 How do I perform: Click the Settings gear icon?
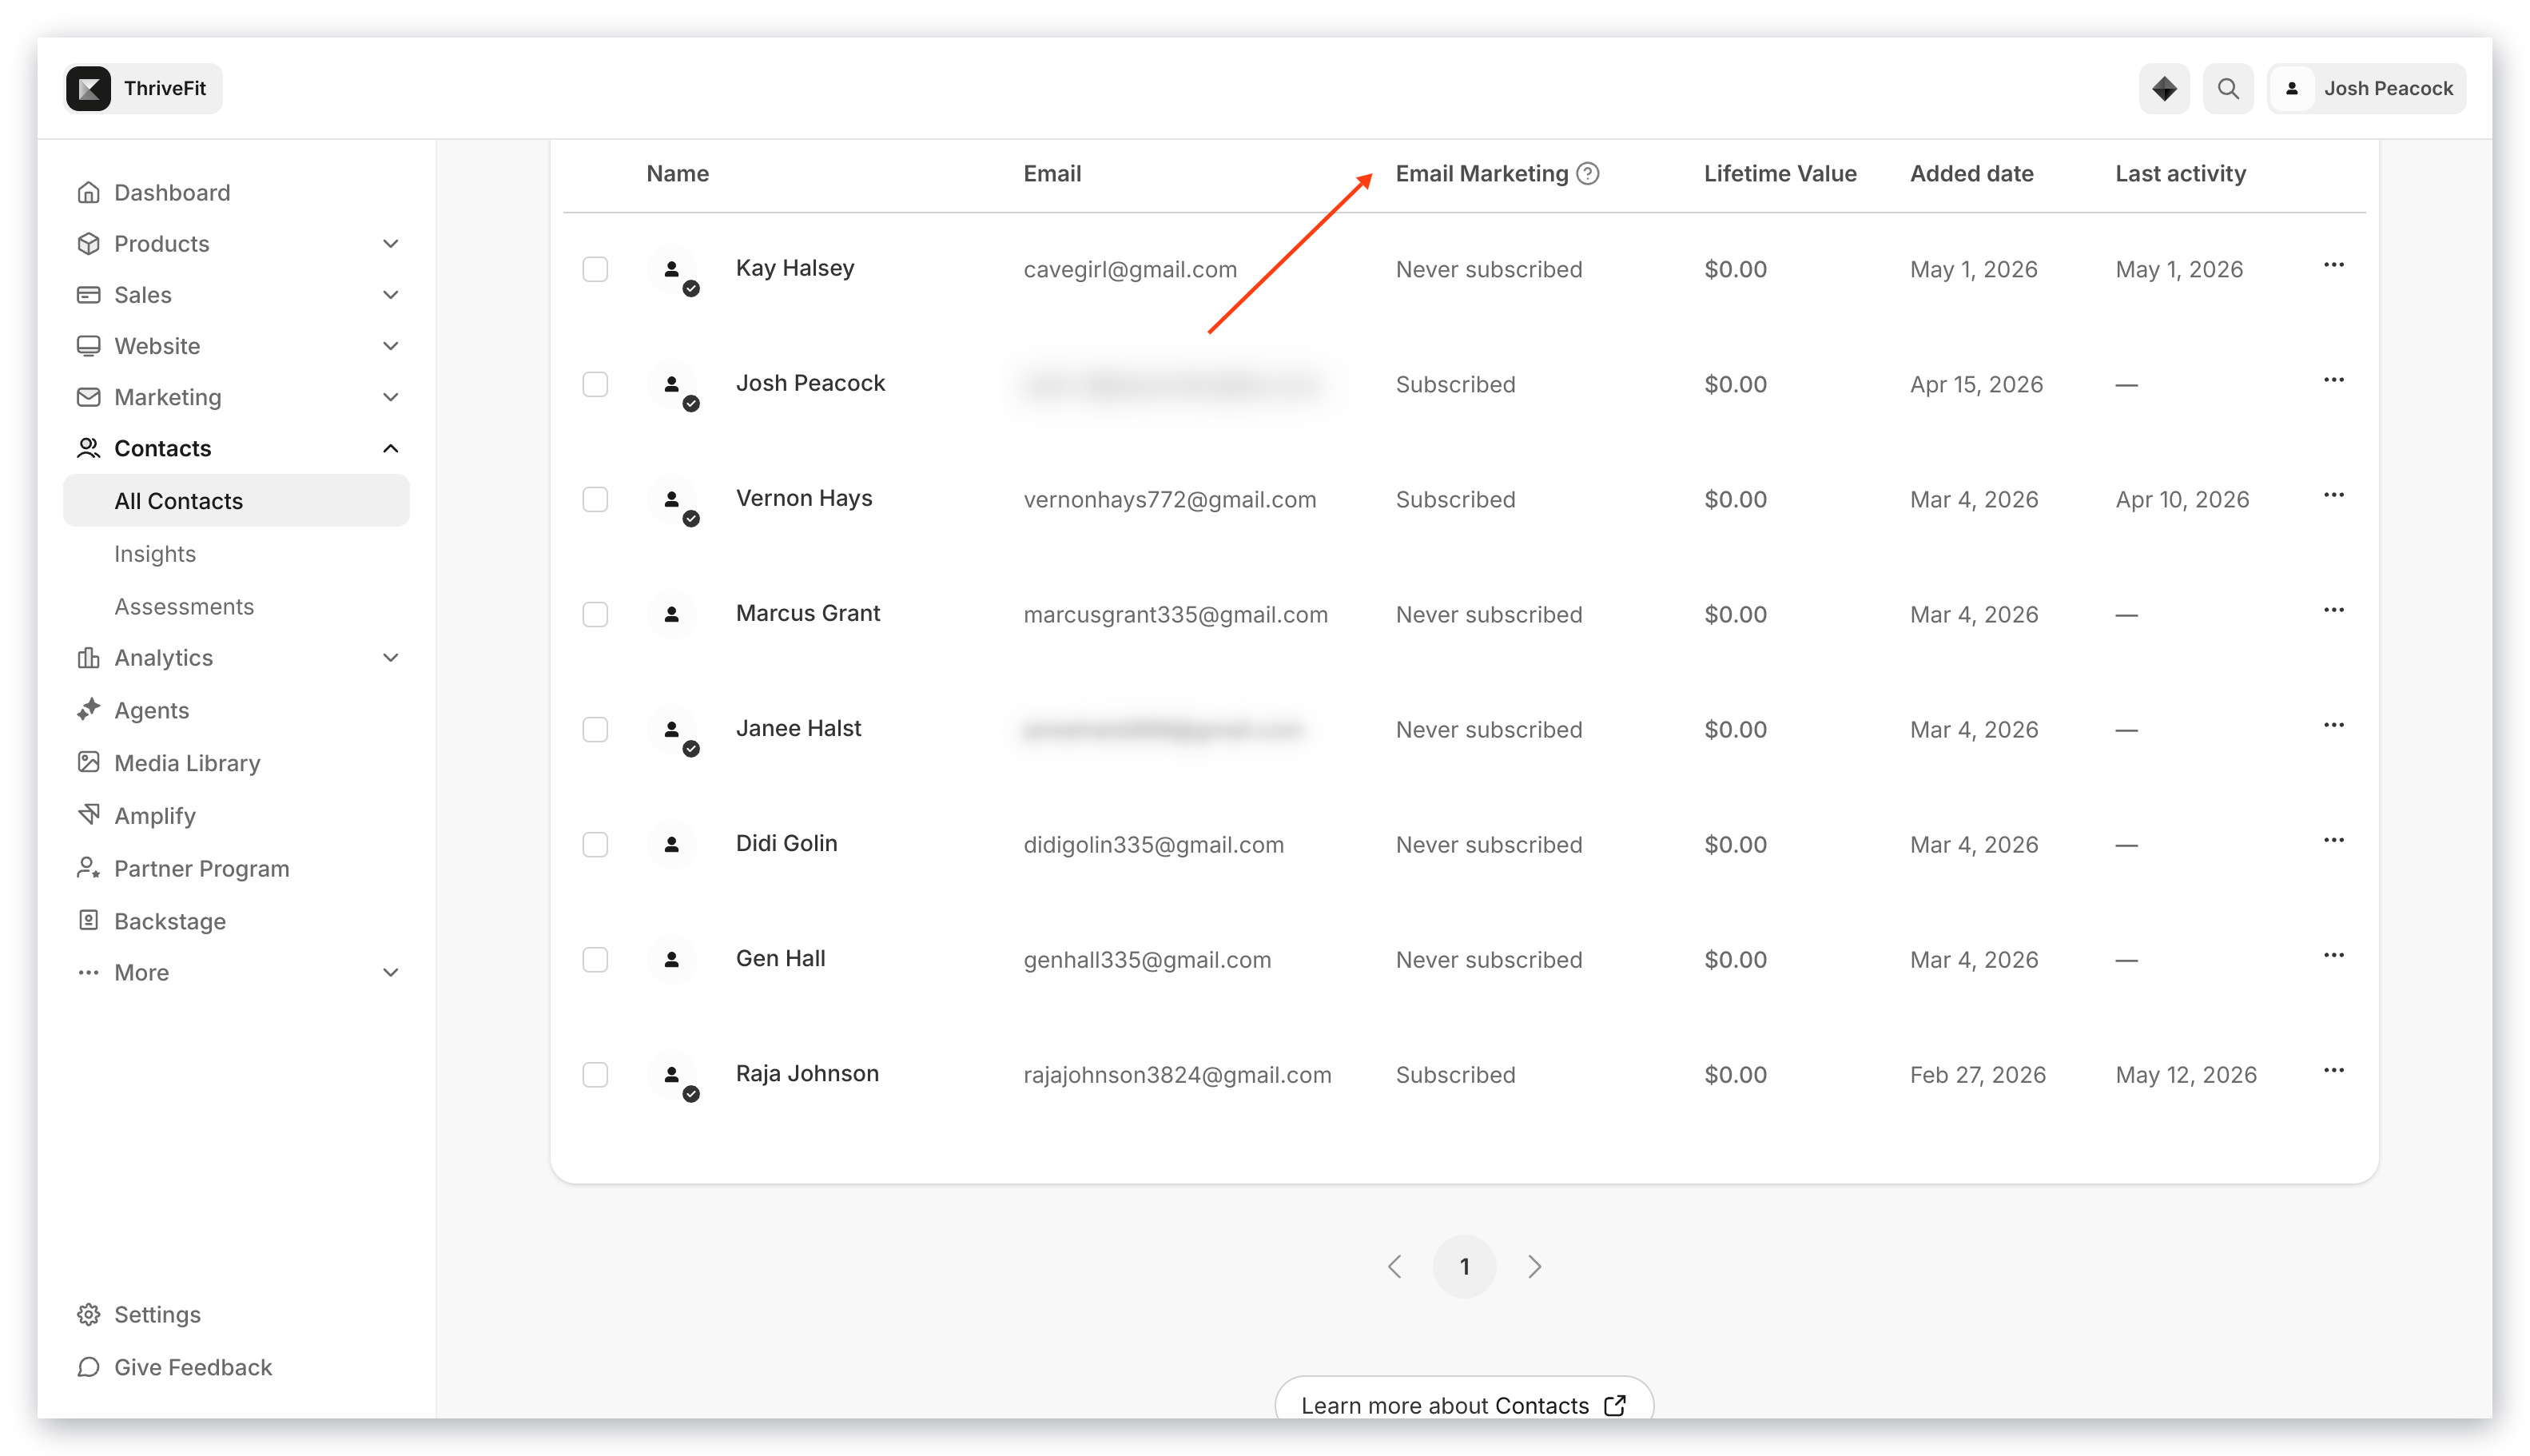tap(88, 1314)
